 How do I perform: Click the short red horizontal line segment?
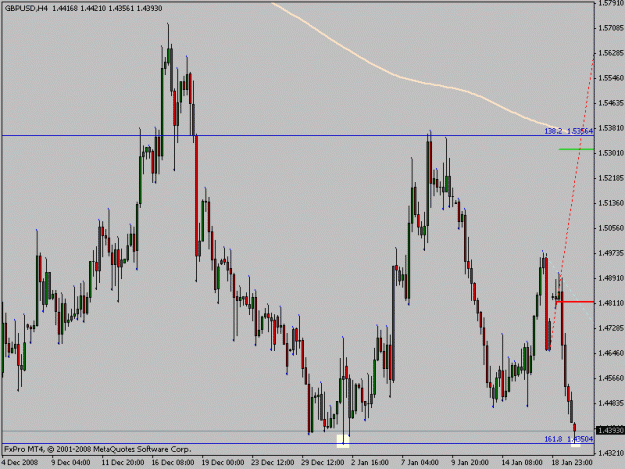[x=574, y=302]
